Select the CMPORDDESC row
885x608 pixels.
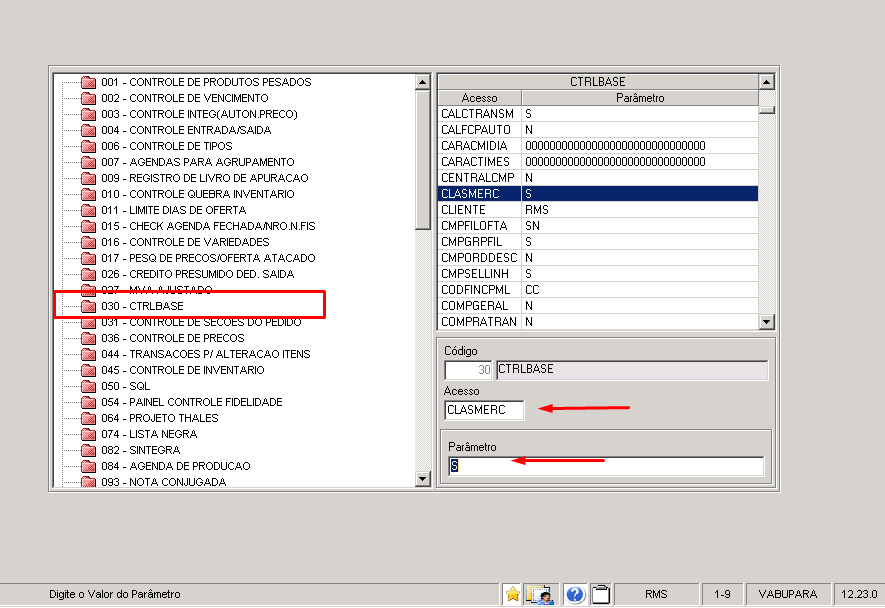pyautogui.click(x=598, y=258)
